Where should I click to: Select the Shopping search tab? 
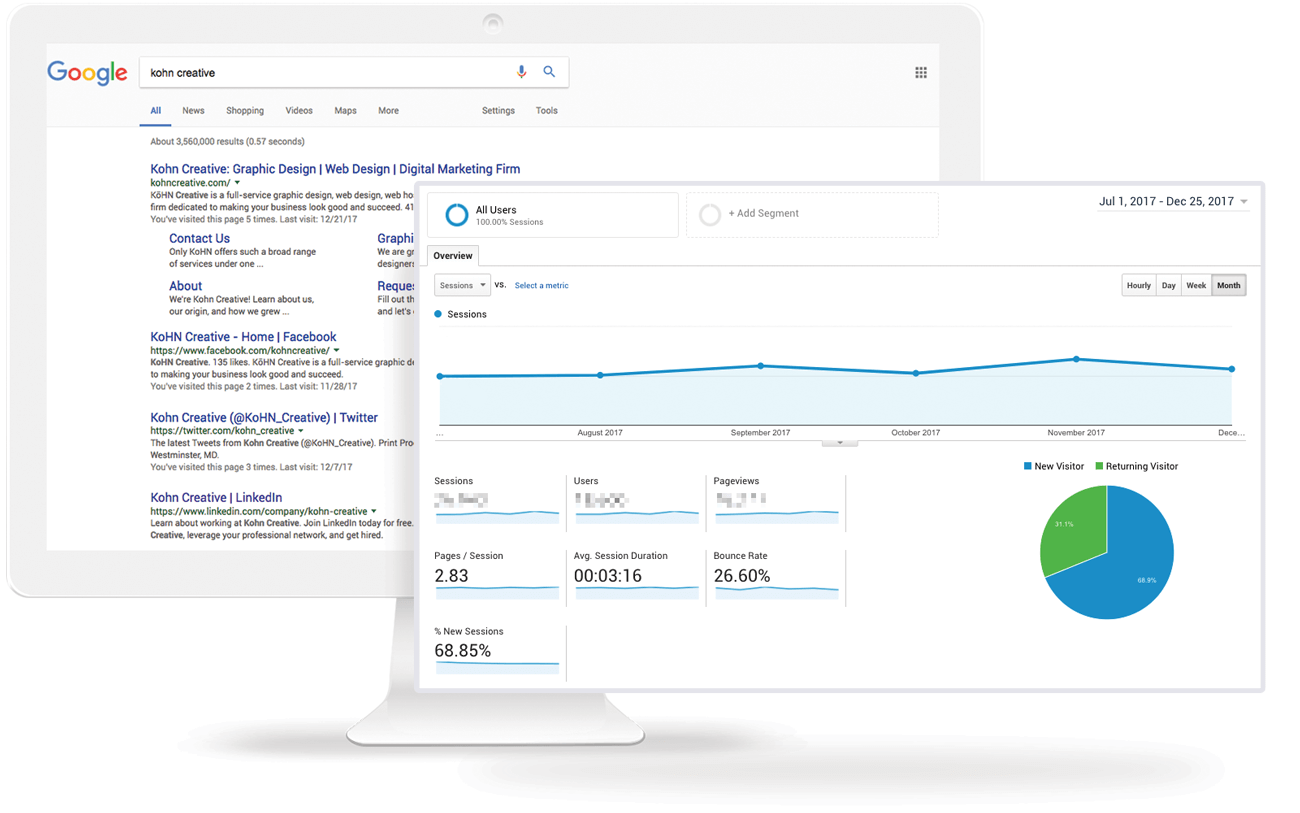pyautogui.click(x=245, y=111)
